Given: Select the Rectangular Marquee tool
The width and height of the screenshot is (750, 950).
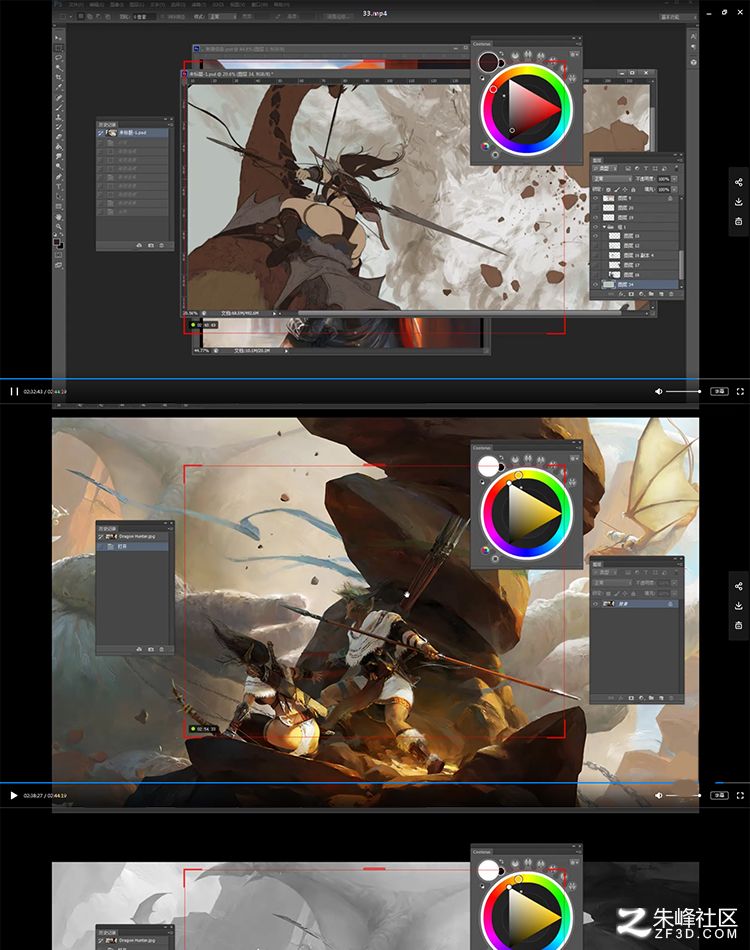Looking at the screenshot, I should 58,48.
